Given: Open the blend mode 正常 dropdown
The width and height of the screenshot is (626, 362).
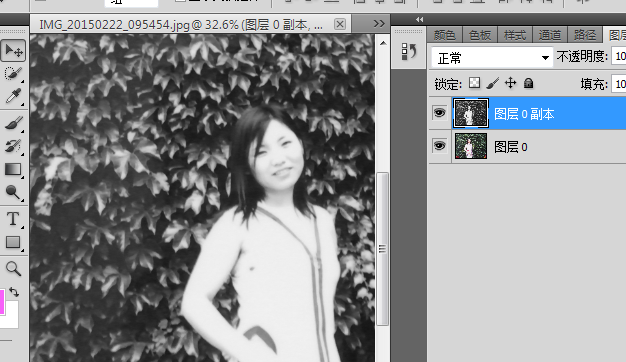Looking at the screenshot, I should tap(492, 58).
